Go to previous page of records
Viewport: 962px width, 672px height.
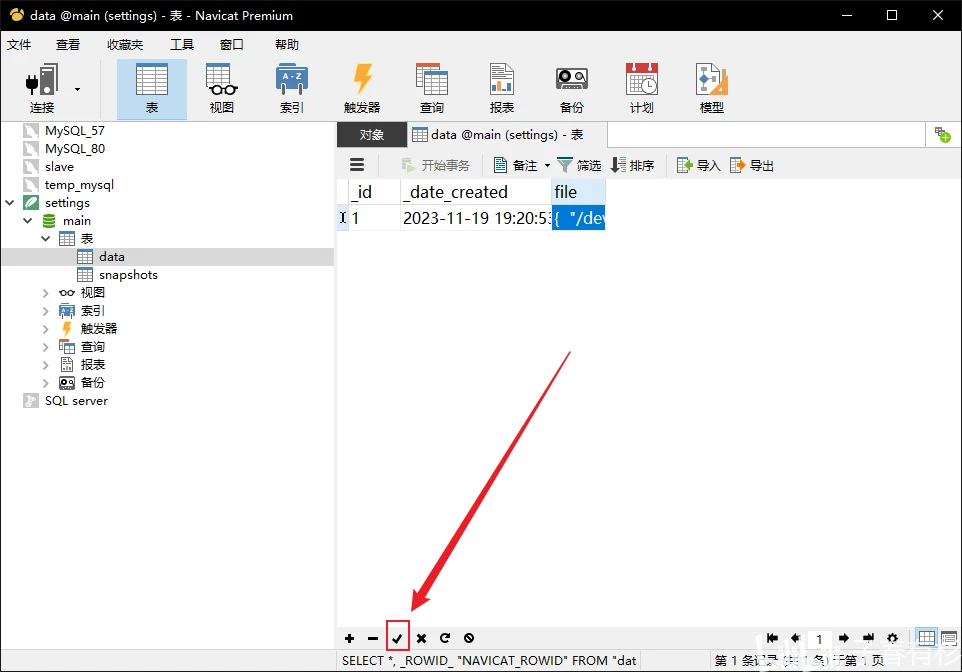(796, 638)
